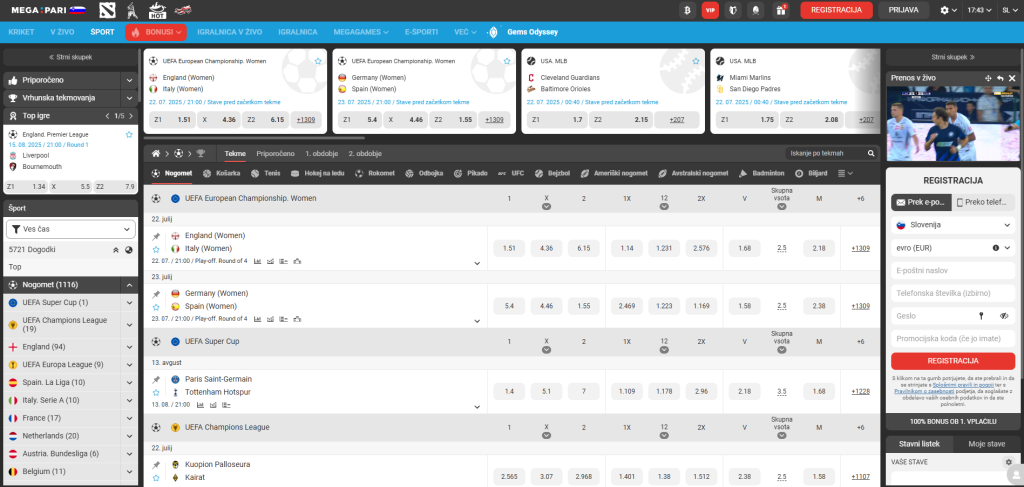Collapse the Nogomet (1116) category
1024x487 pixels.
[129, 285]
